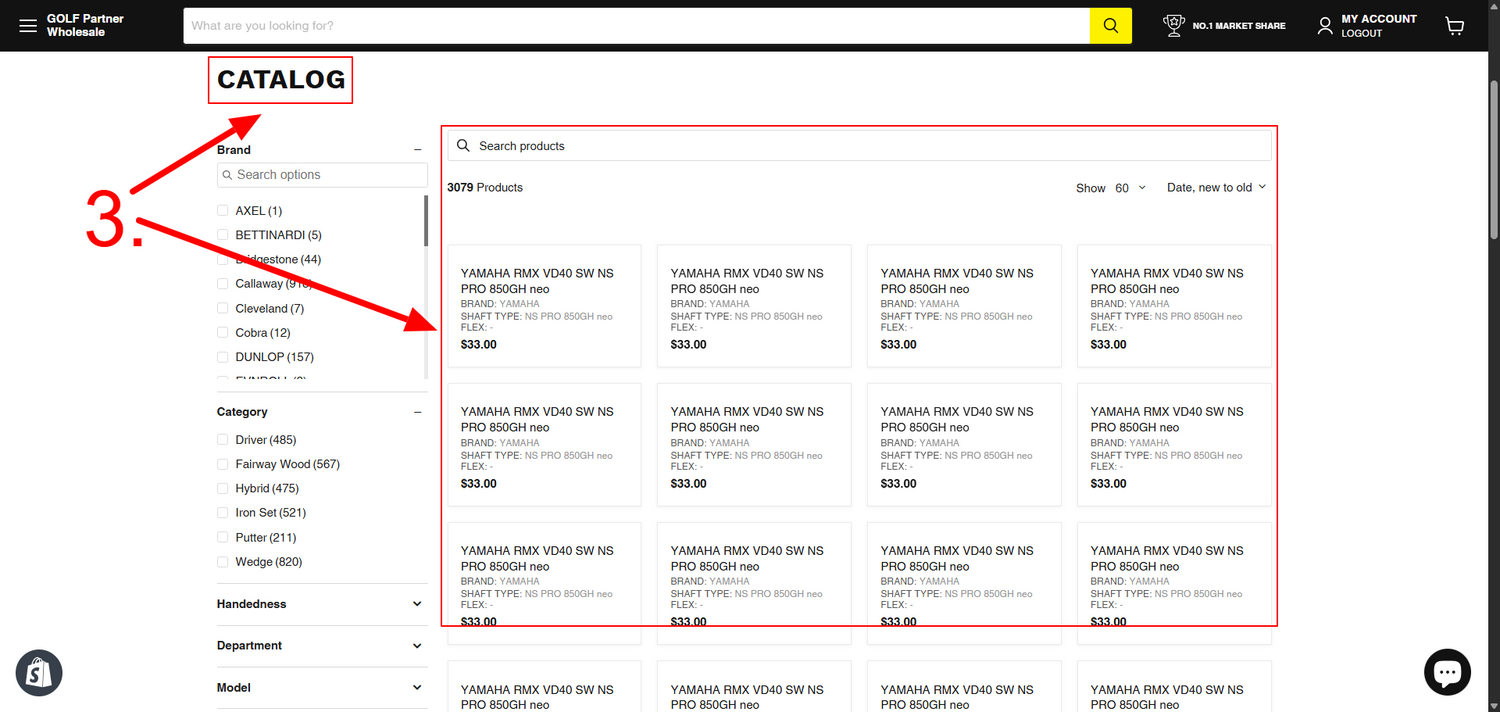
Task: Open the shopping cart
Action: pos(1455,26)
